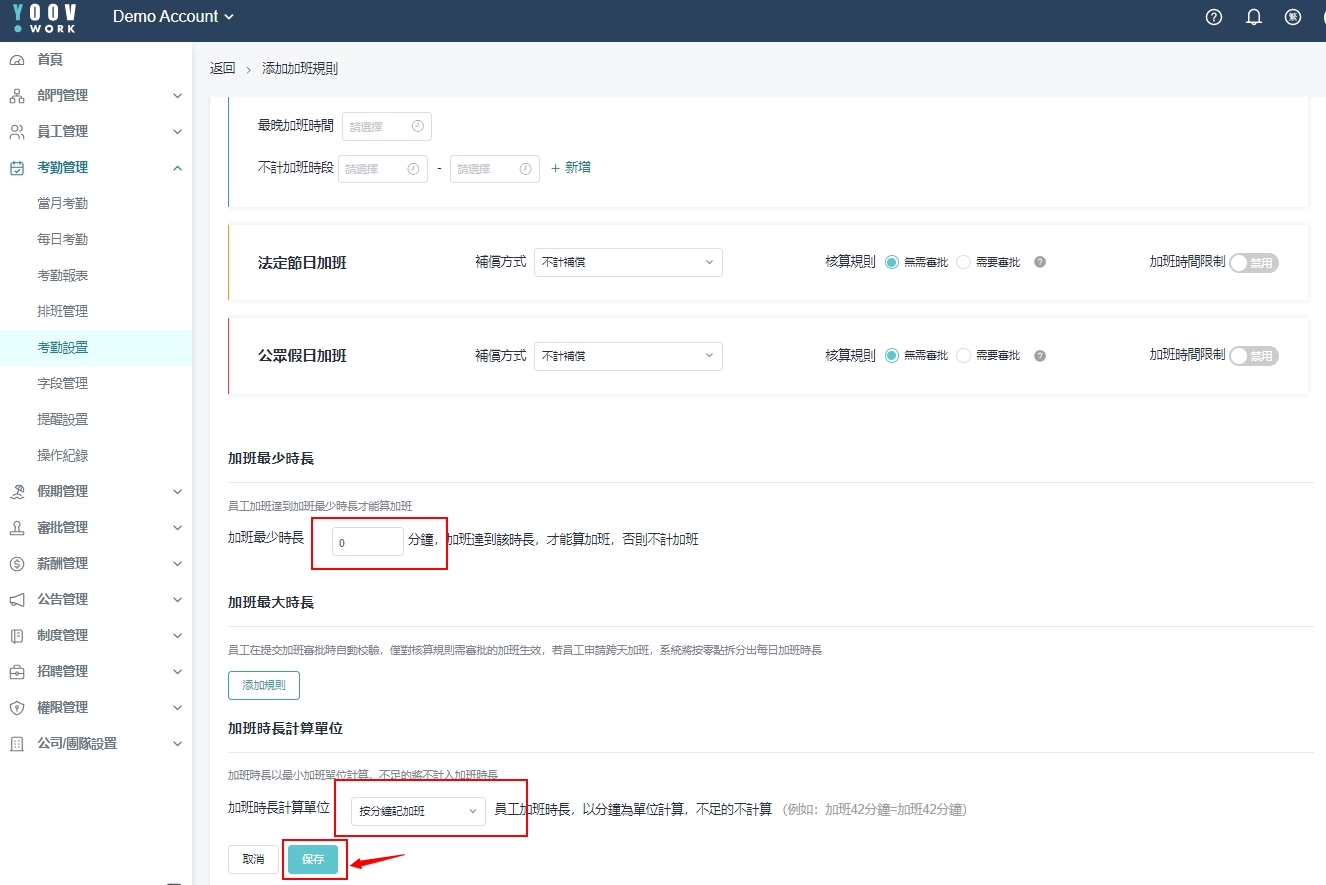Click help icon beside 法定節日加班 核算規則
This screenshot has width=1326, height=885.
[1040, 262]
